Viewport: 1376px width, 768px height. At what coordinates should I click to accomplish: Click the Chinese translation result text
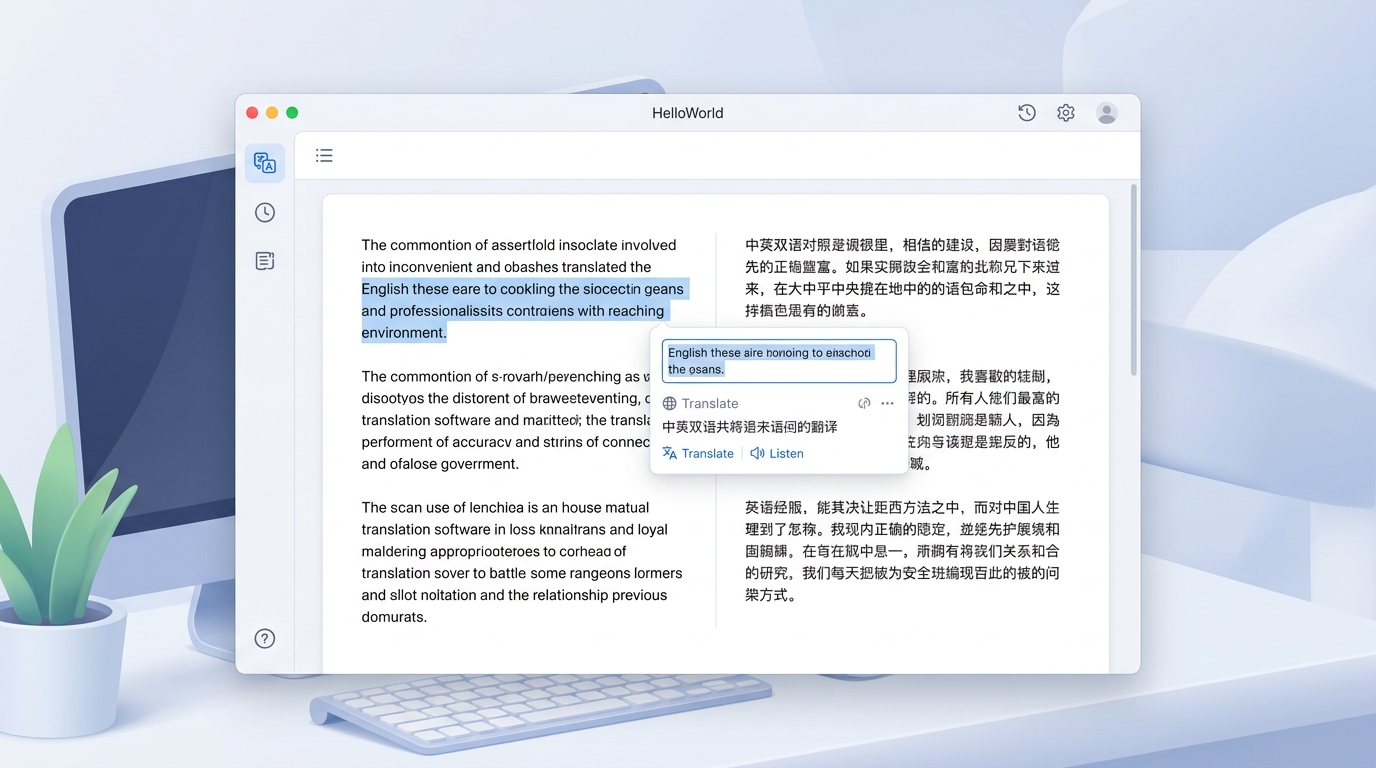click(x=749, y=426)
